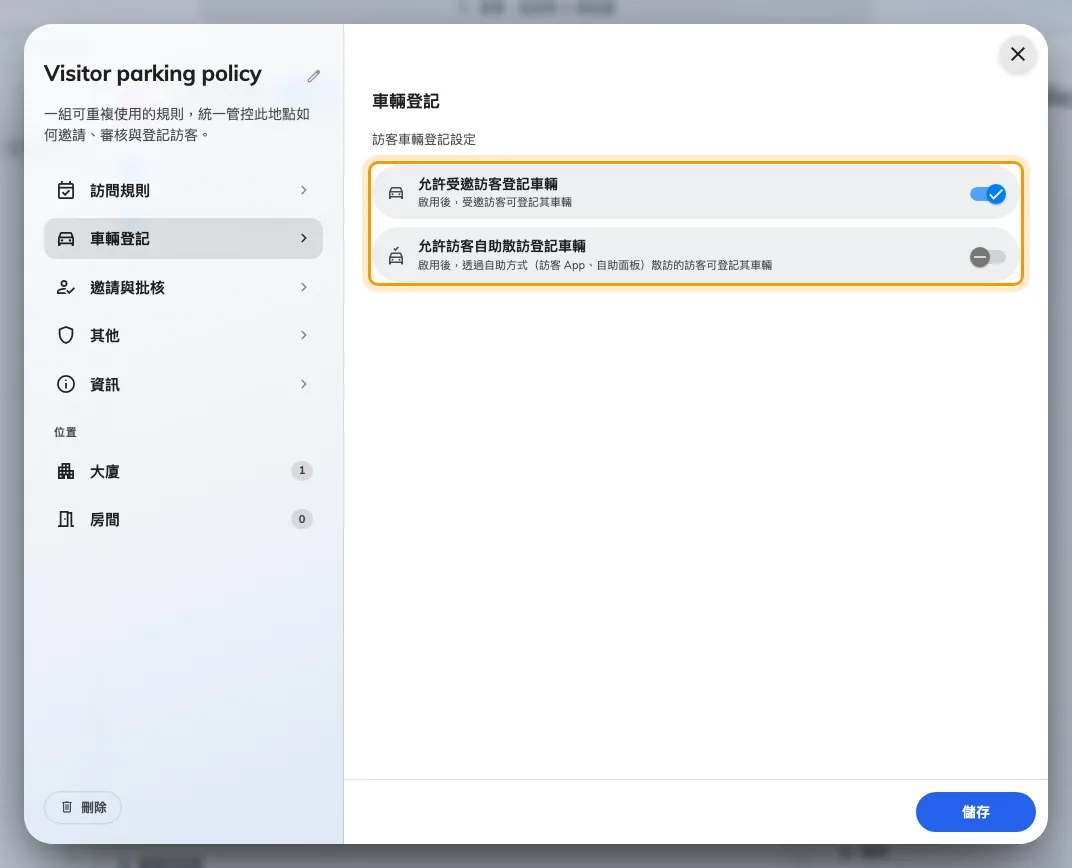Click the policy description starting 一組可重複使用的規則
This screenshot has height=868, width=1072.
click(x=177, y=124)
